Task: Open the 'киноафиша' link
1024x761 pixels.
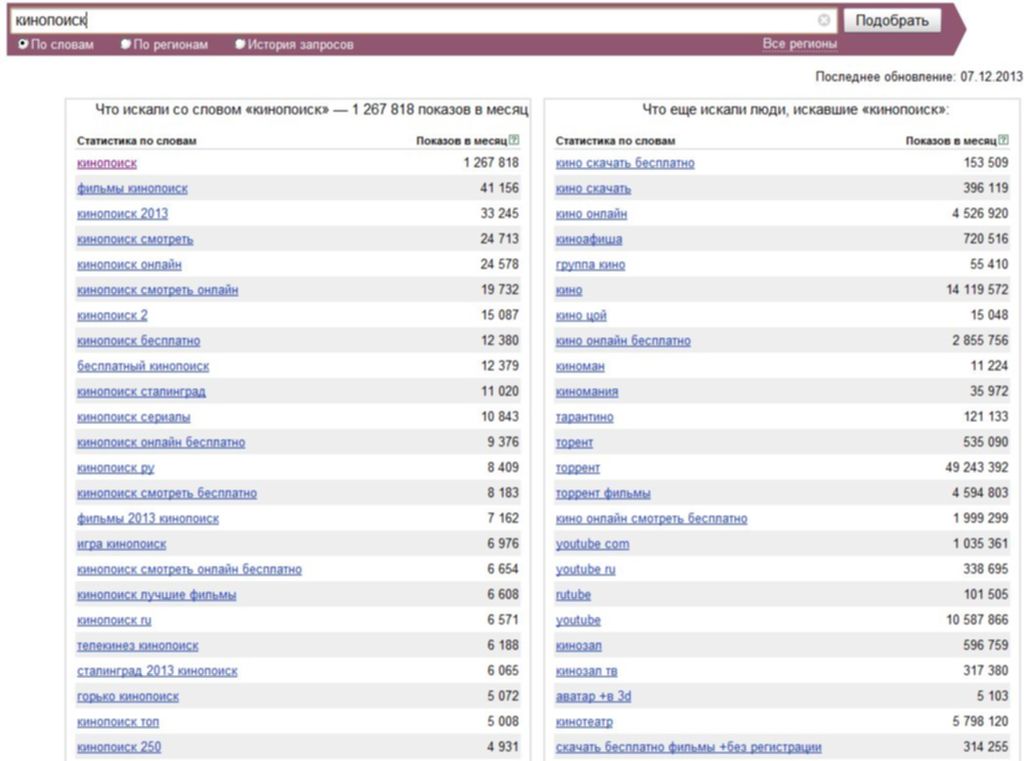Action: click(589, 240)
